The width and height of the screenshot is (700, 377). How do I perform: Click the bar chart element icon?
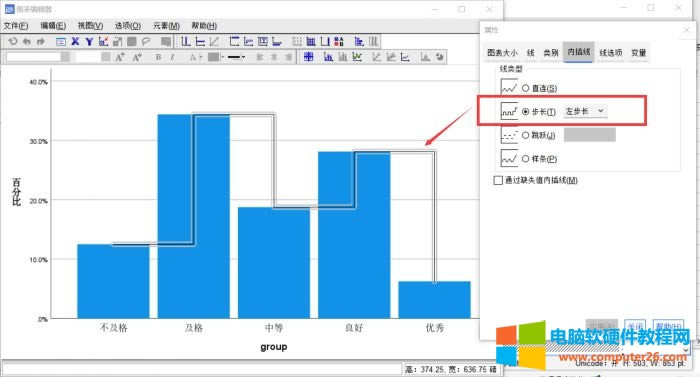click(x=328, y=57)
